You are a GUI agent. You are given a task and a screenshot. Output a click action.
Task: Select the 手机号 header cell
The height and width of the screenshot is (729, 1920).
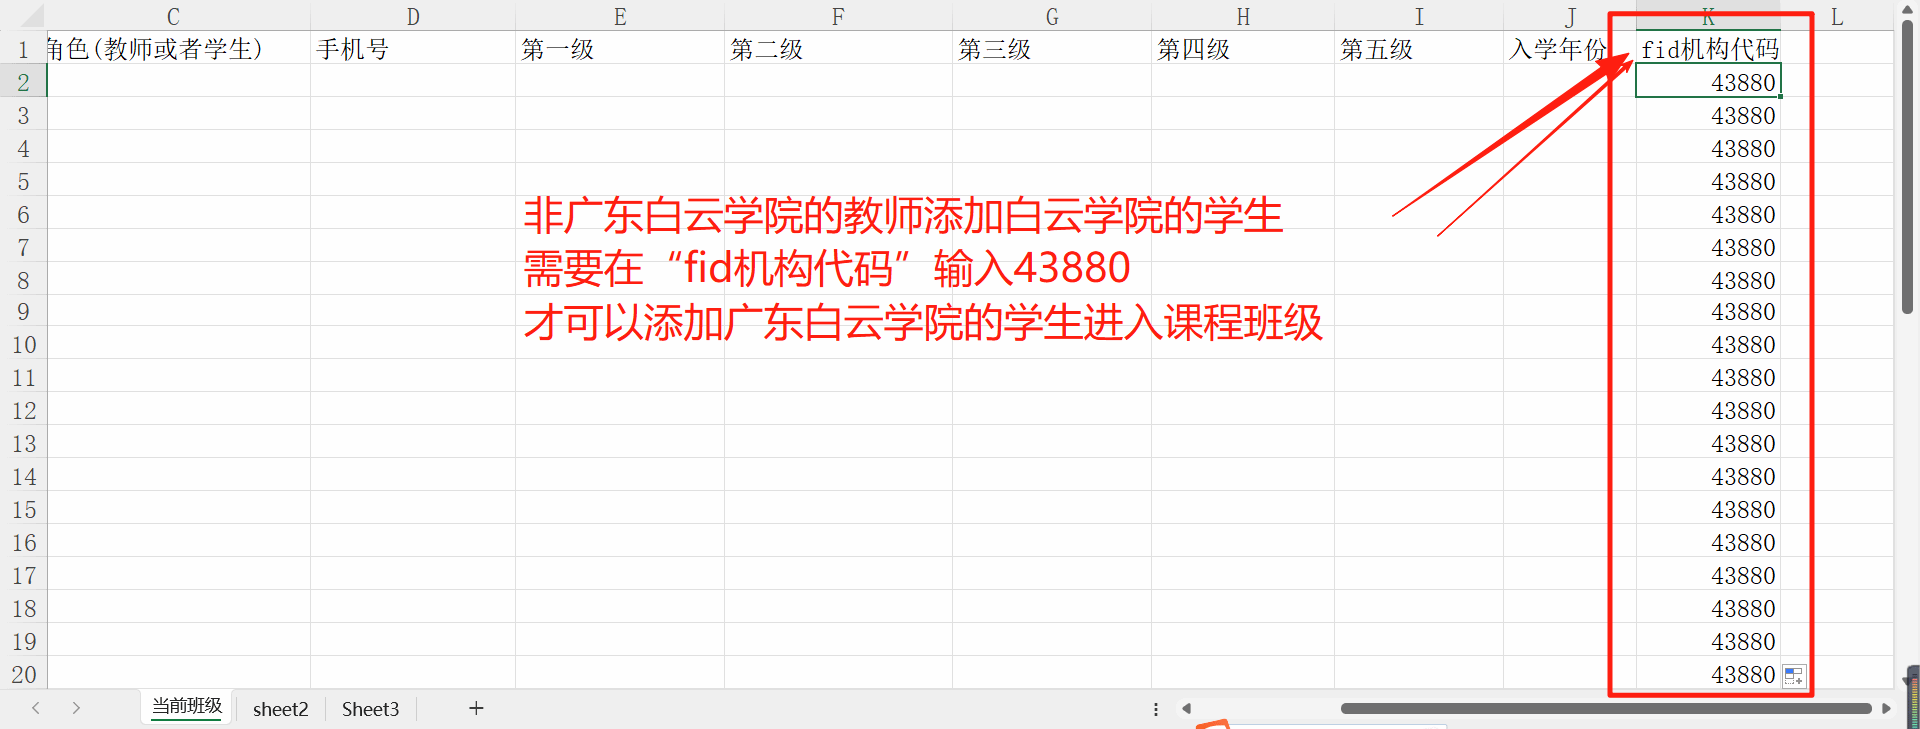coord(412,49)
